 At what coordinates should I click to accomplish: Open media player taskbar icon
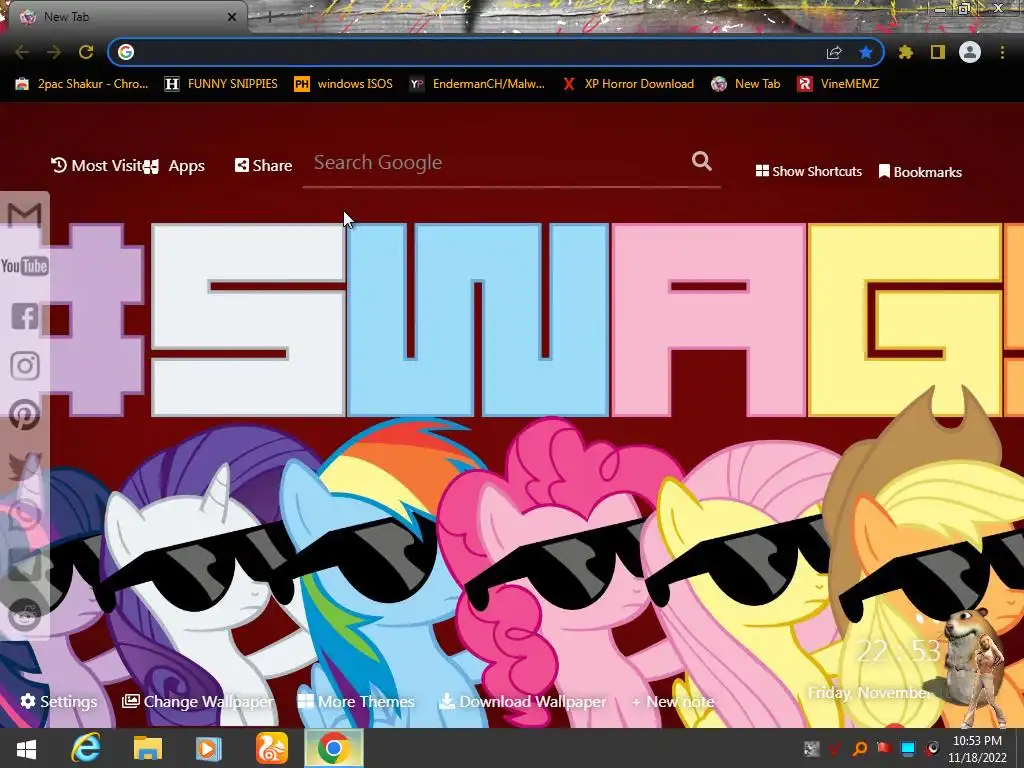(x=208, y=748)
